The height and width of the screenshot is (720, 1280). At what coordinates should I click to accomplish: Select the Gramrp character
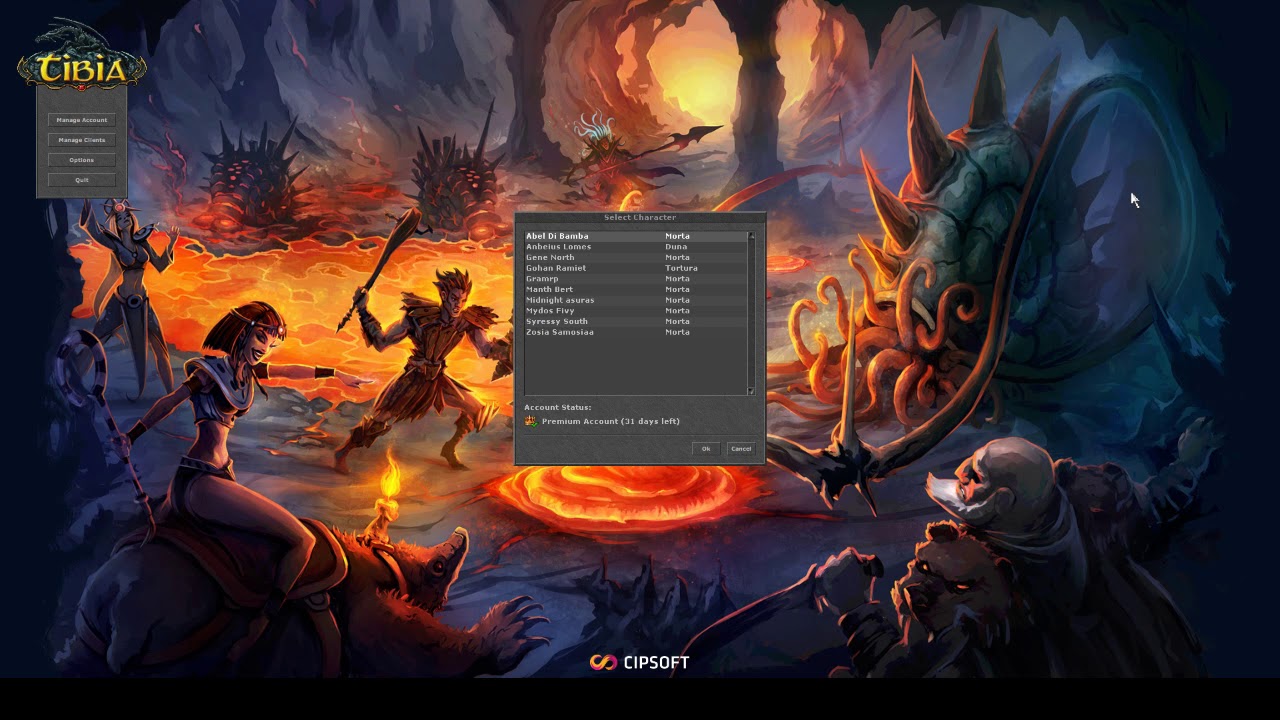[x=636, y=279]
